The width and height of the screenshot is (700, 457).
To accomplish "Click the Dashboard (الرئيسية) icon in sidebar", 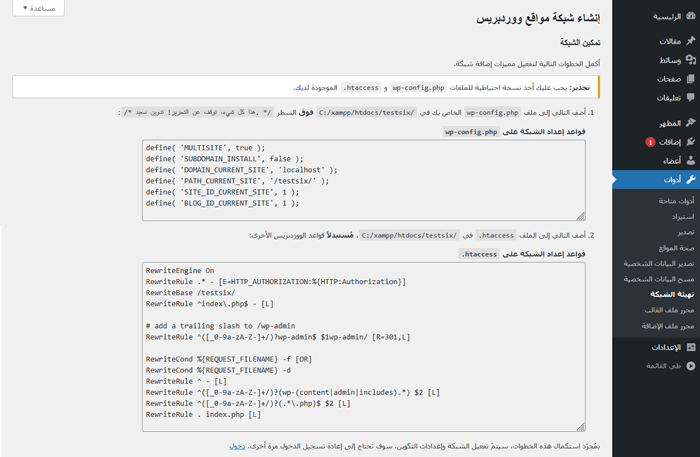I will 690,17.
